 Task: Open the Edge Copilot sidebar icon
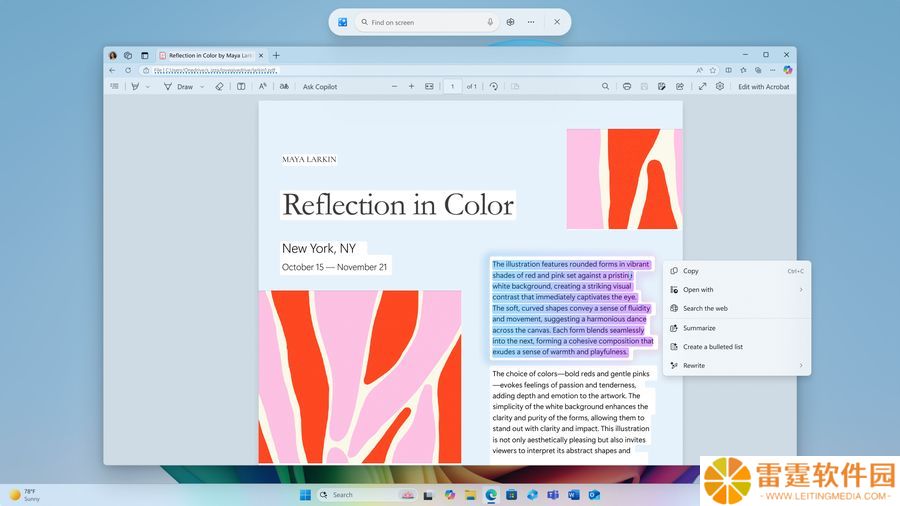tap(788, 70)
